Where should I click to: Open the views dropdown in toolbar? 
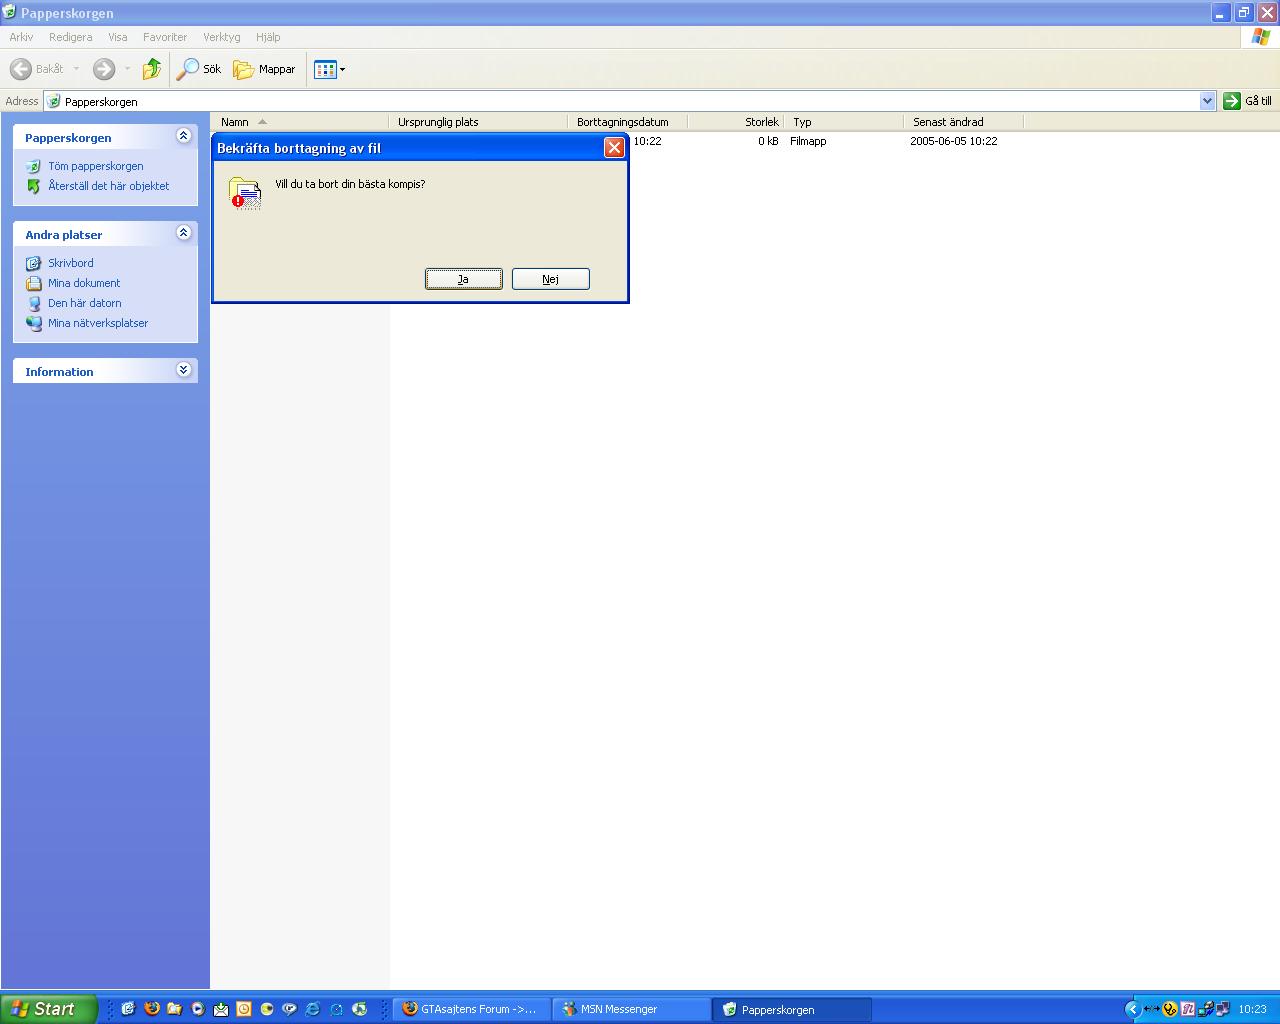(x=329, y=69)
